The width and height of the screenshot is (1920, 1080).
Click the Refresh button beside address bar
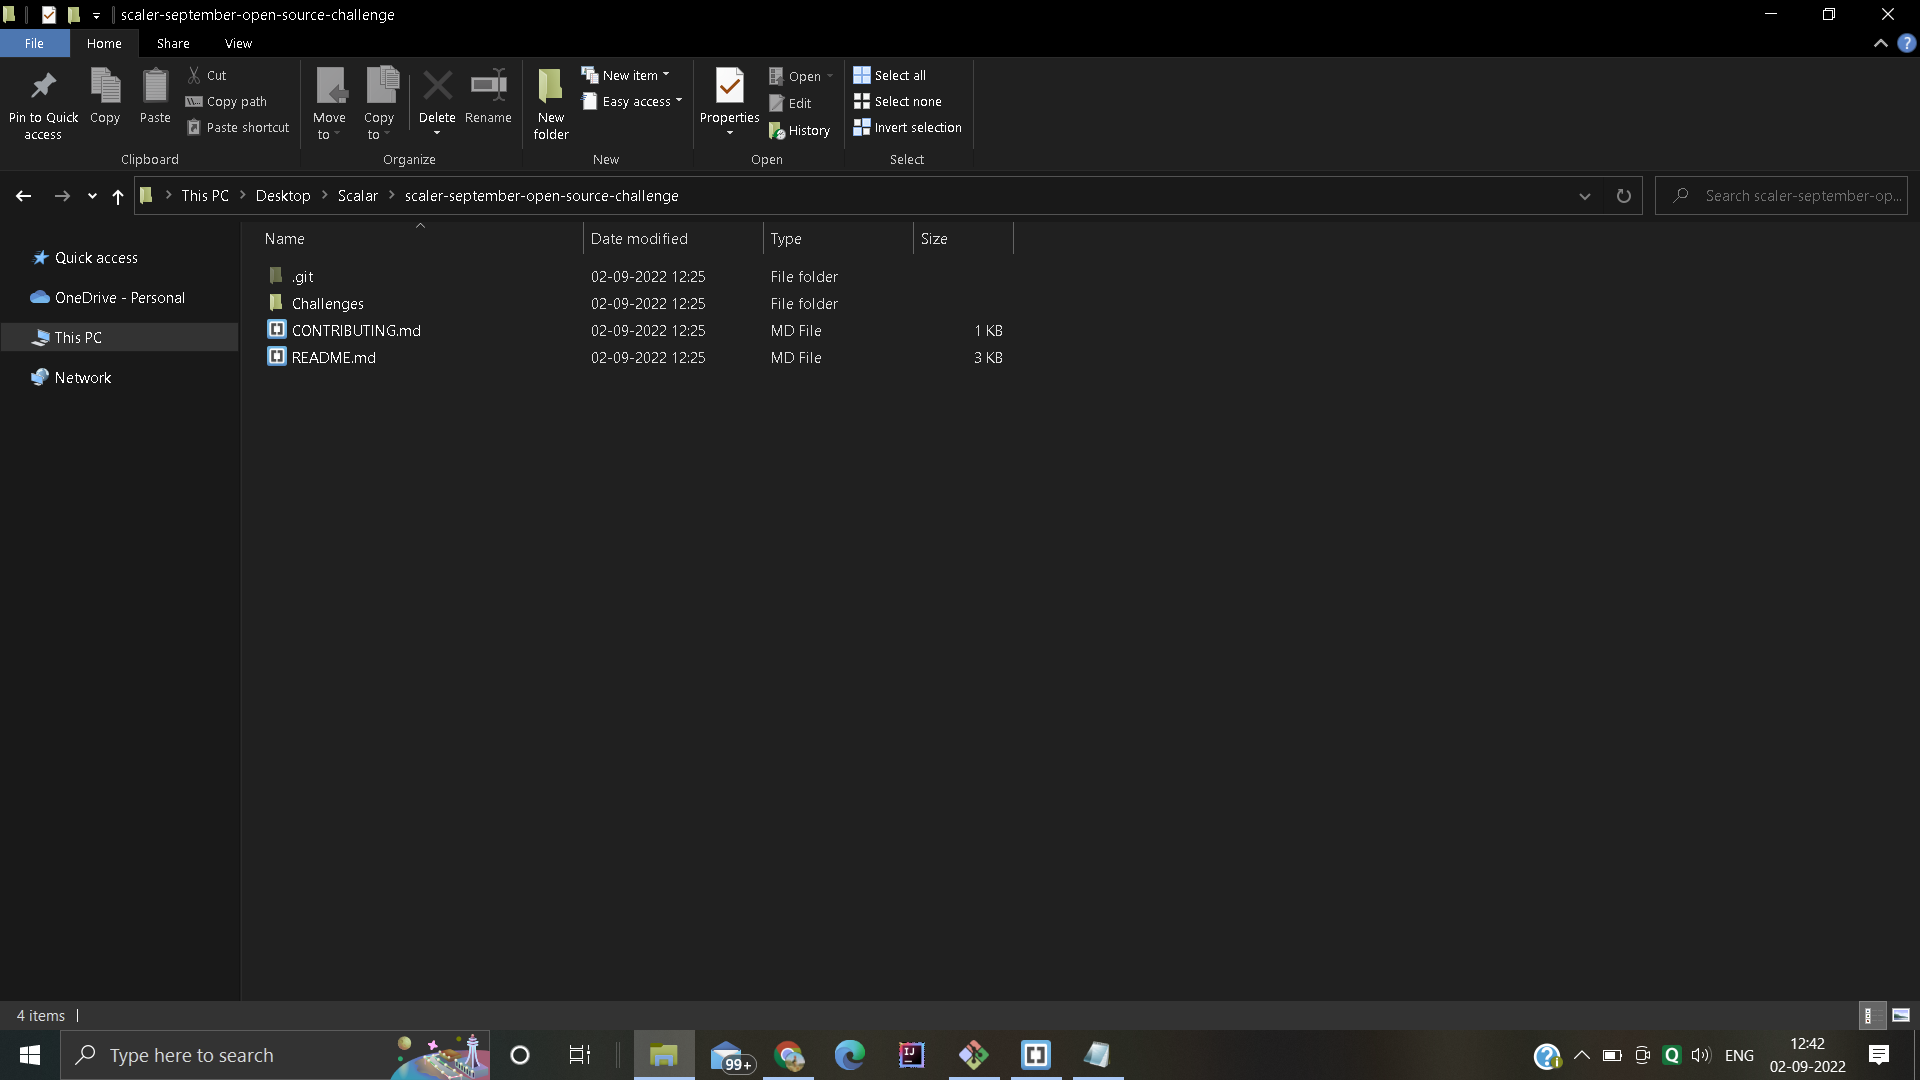pyautogui.click(x=1623, y=196)
